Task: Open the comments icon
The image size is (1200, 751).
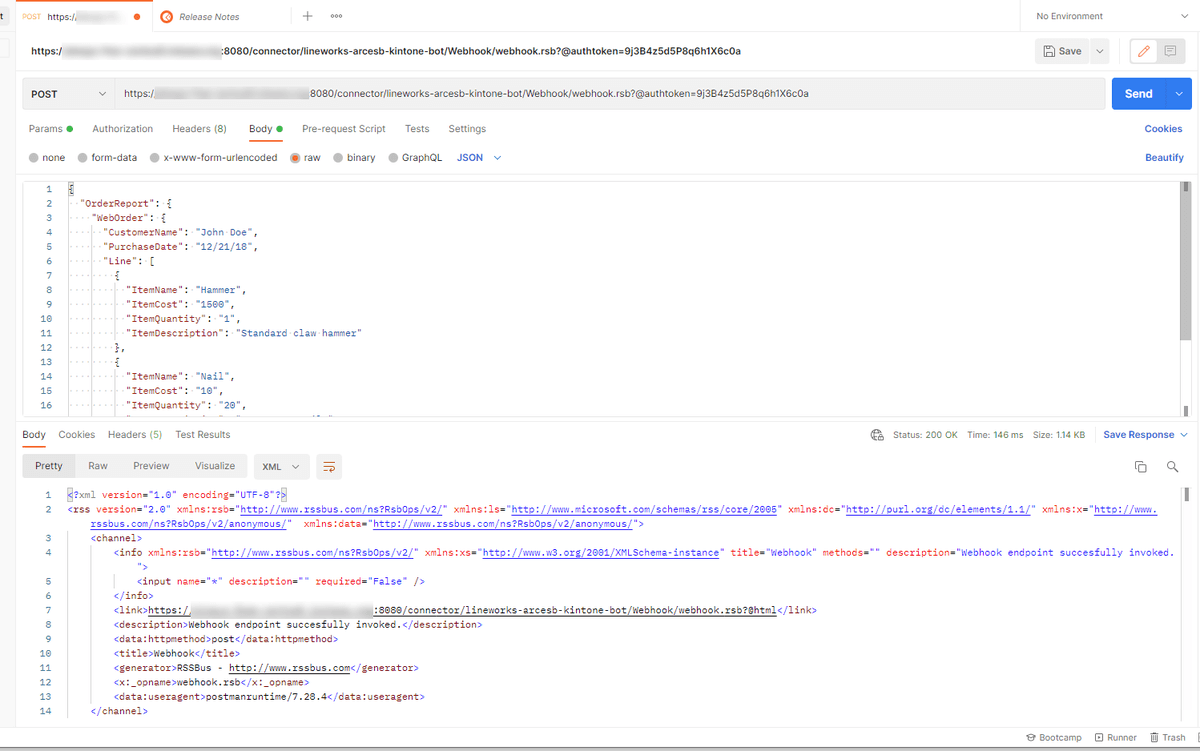Action: (x=1169, y=51)
